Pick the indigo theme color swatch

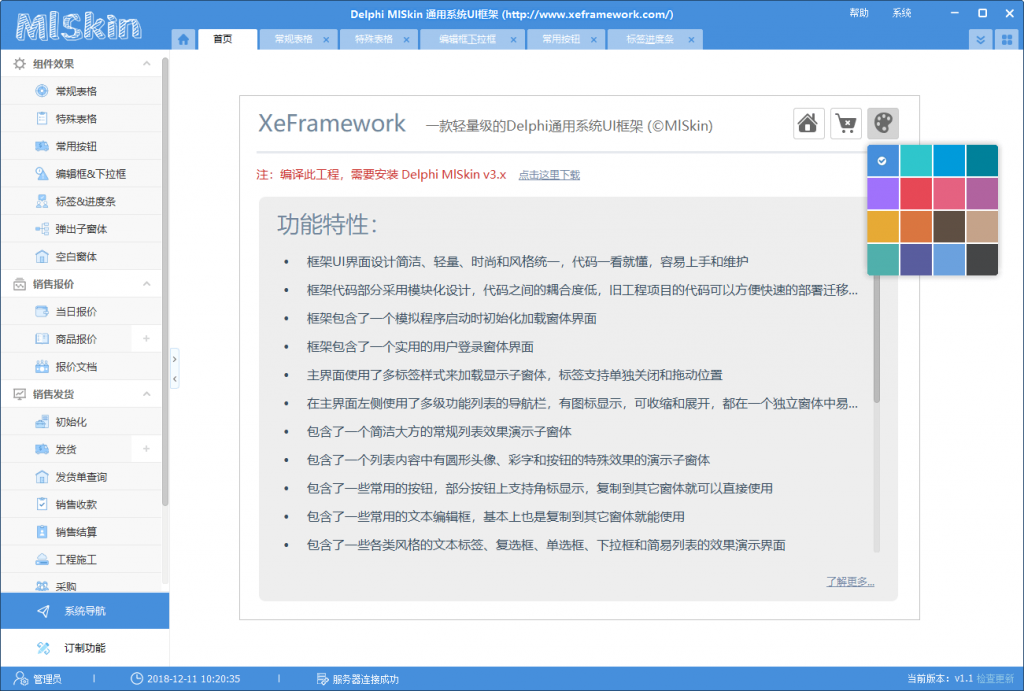point(916,259)
